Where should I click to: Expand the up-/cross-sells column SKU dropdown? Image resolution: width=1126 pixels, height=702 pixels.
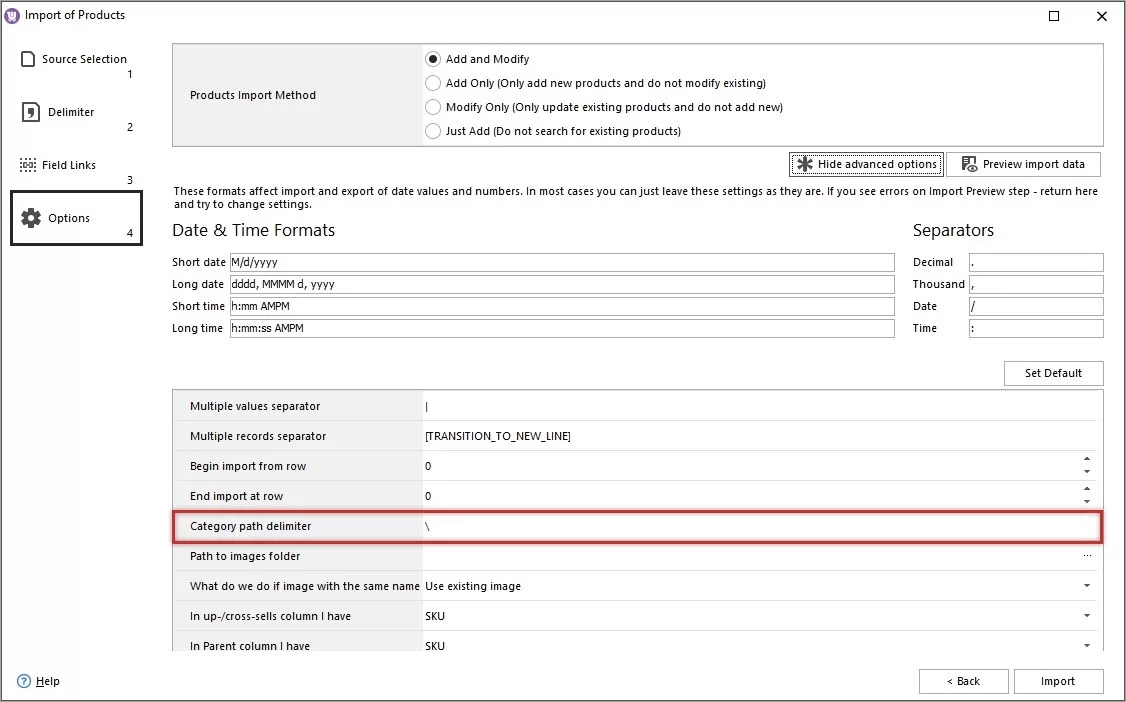[x=1086, y=616]
